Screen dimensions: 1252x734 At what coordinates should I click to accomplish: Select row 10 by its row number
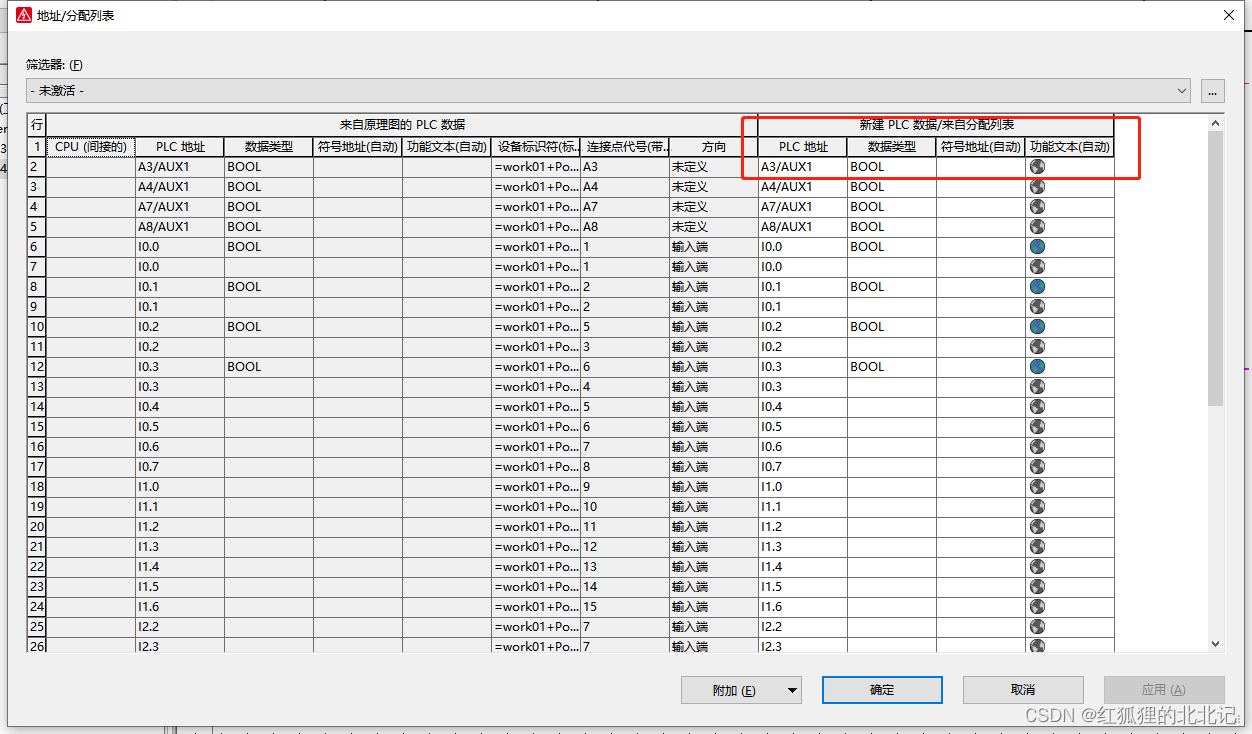tap(37, 327)
